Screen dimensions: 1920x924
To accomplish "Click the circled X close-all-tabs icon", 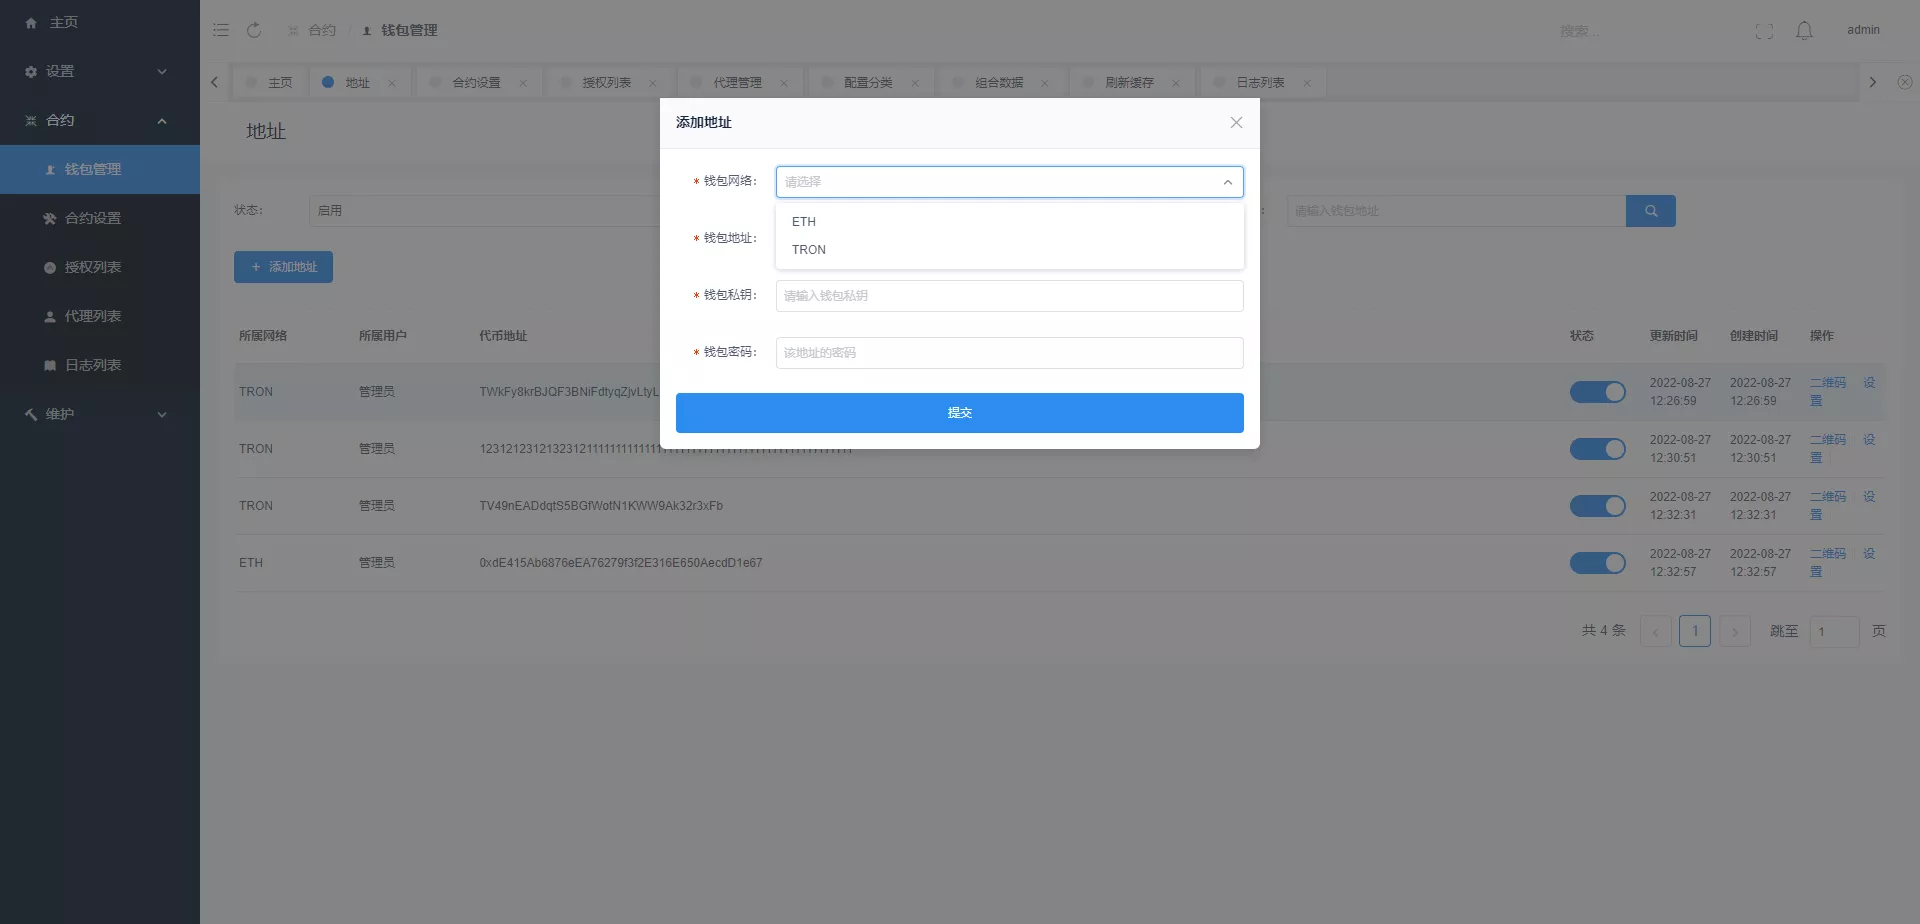I will tap(1904, 82).
